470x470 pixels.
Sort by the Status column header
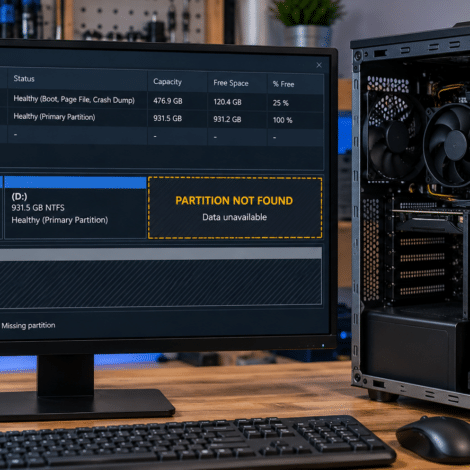coord(24,79)
